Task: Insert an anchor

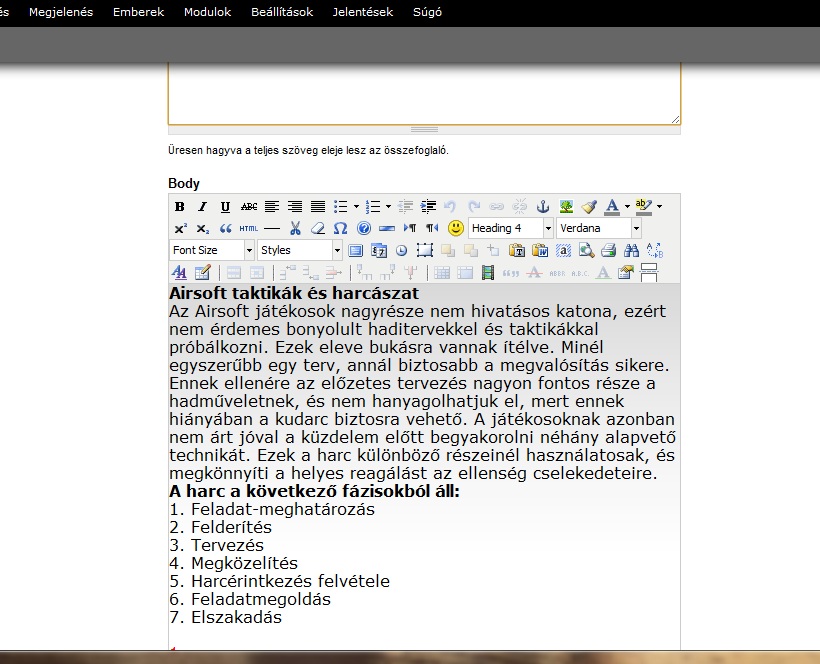Action: click(543, 207)
